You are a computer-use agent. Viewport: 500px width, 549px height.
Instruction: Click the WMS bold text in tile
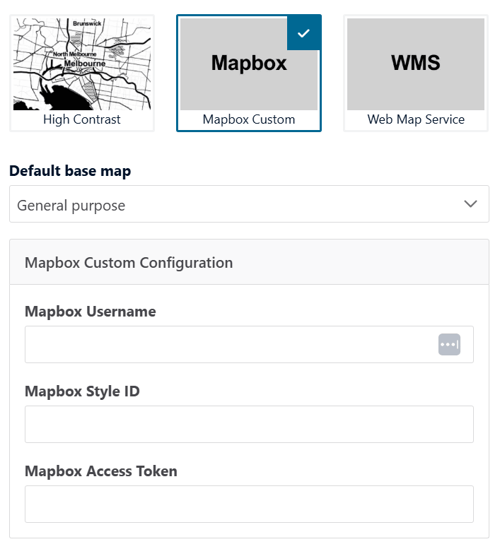tap(416, 63)
